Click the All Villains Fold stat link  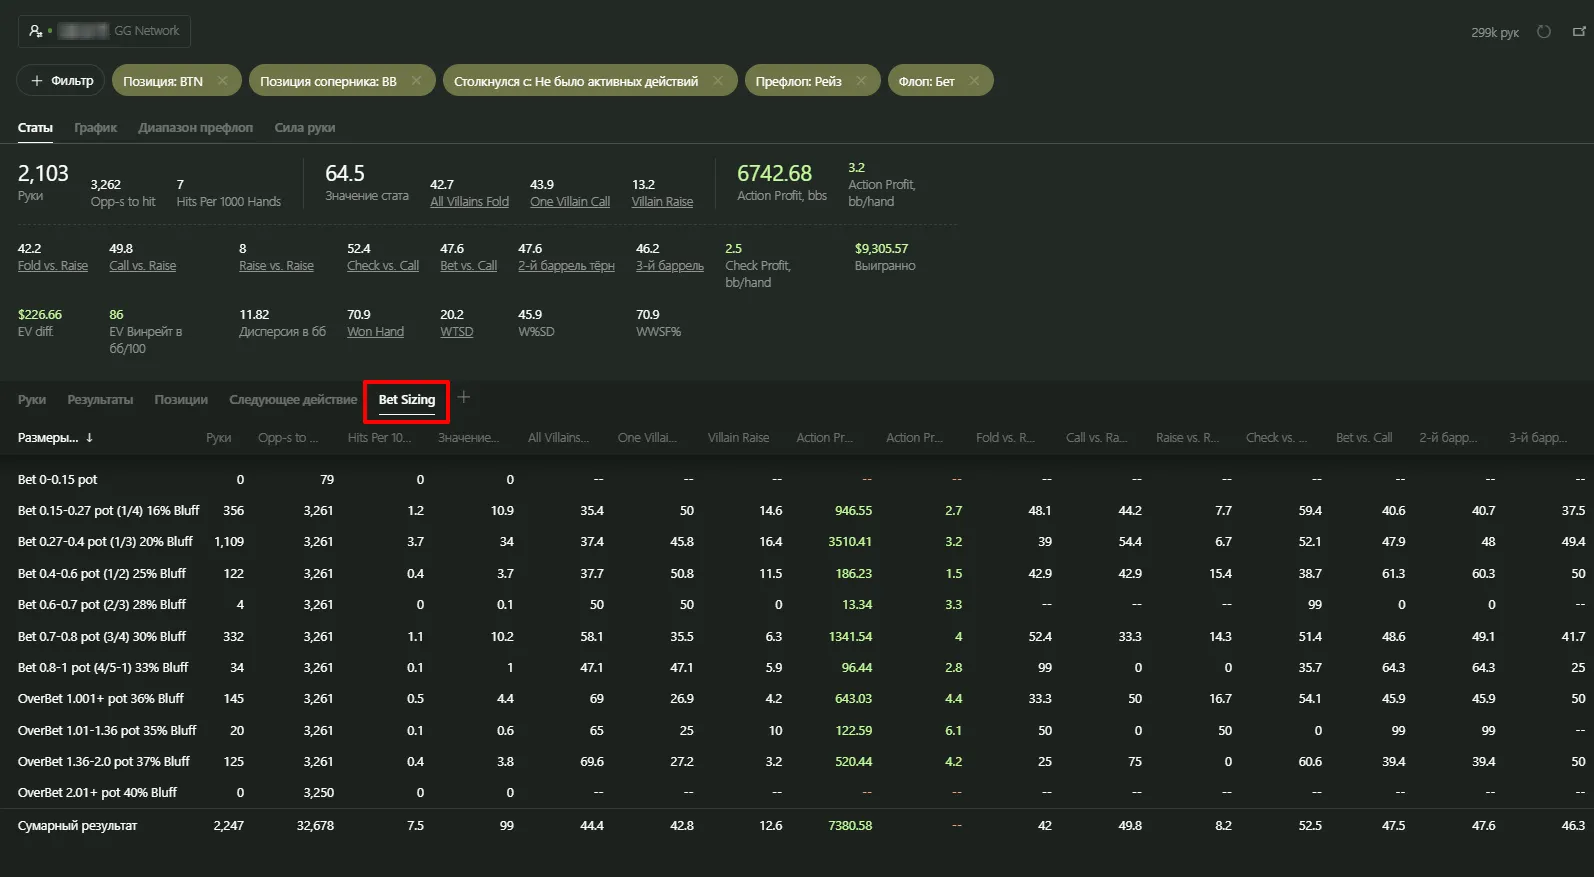tap(469, 202)
